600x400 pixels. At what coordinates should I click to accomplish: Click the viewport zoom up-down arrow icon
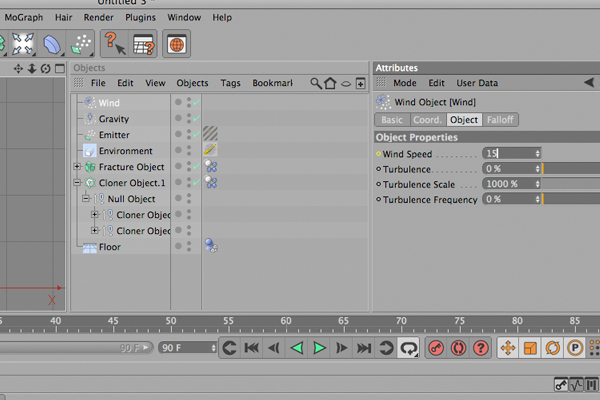(32, 69)
